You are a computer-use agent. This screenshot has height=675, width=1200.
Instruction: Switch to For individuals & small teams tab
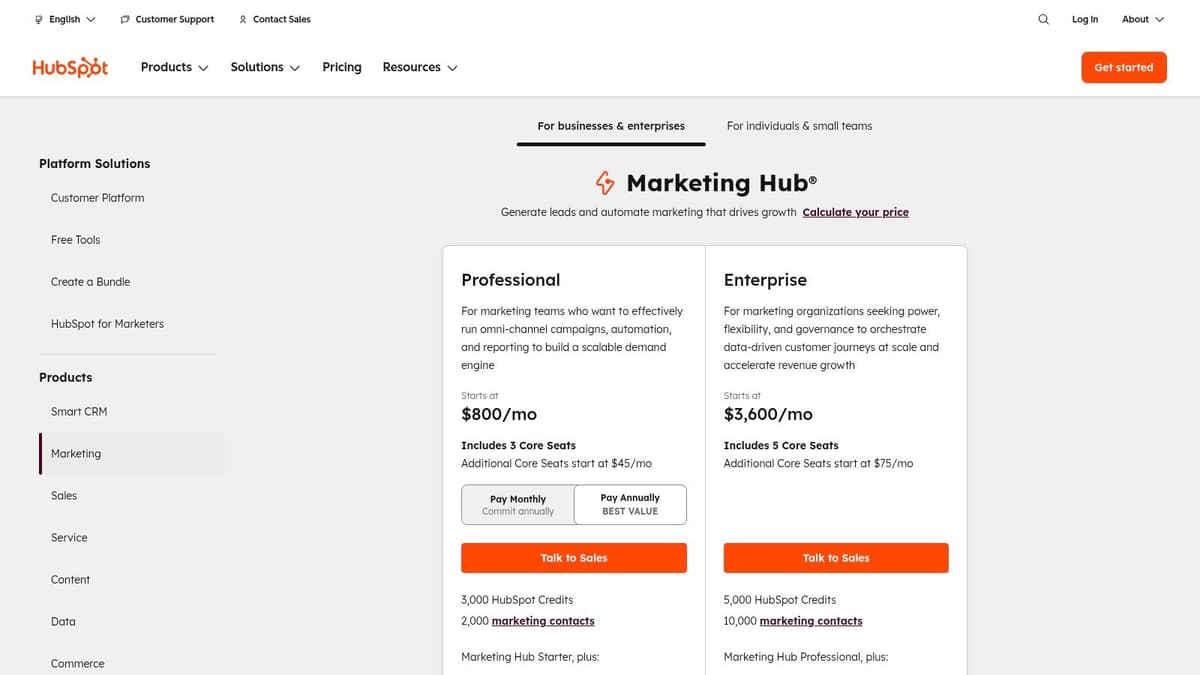[x=798, y=126]
